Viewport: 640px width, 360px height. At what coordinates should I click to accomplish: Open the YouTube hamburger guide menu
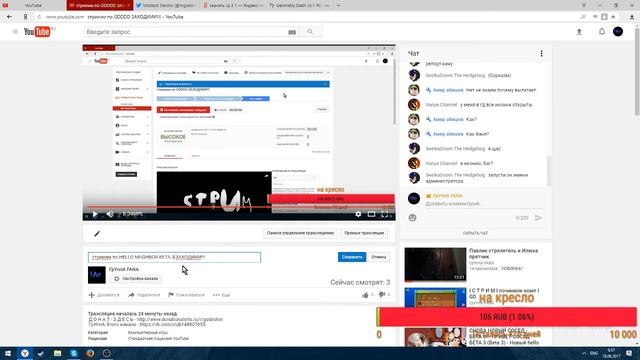[15, 32]
